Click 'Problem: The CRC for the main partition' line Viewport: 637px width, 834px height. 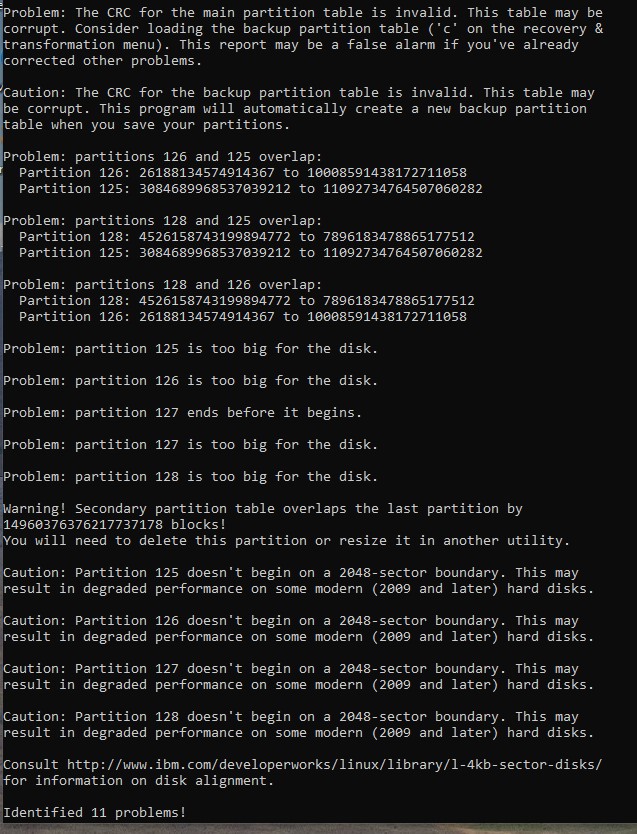(x=303, y=13)
